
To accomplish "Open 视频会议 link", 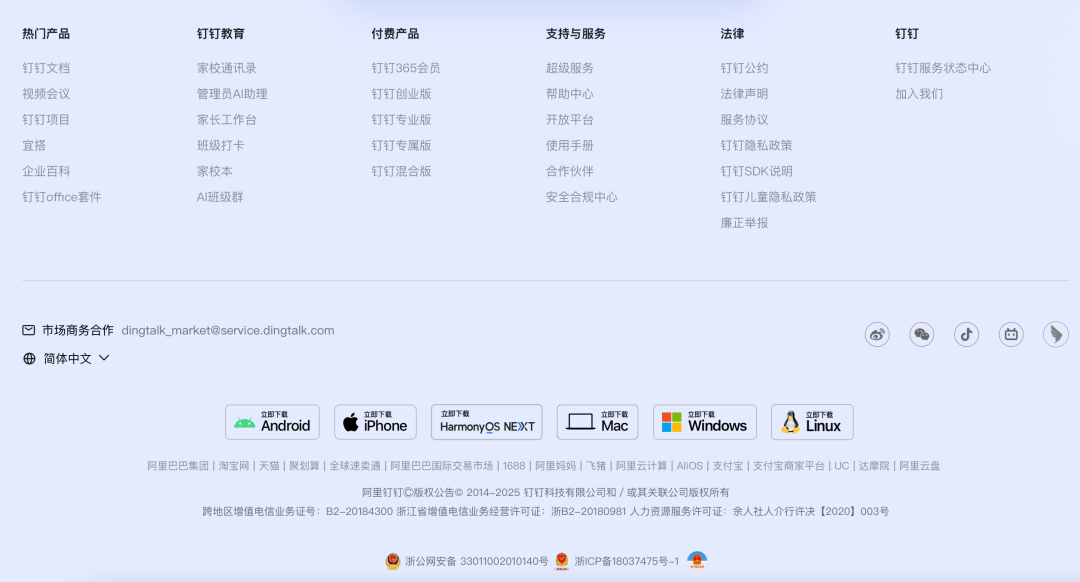I will click(46, 94).
